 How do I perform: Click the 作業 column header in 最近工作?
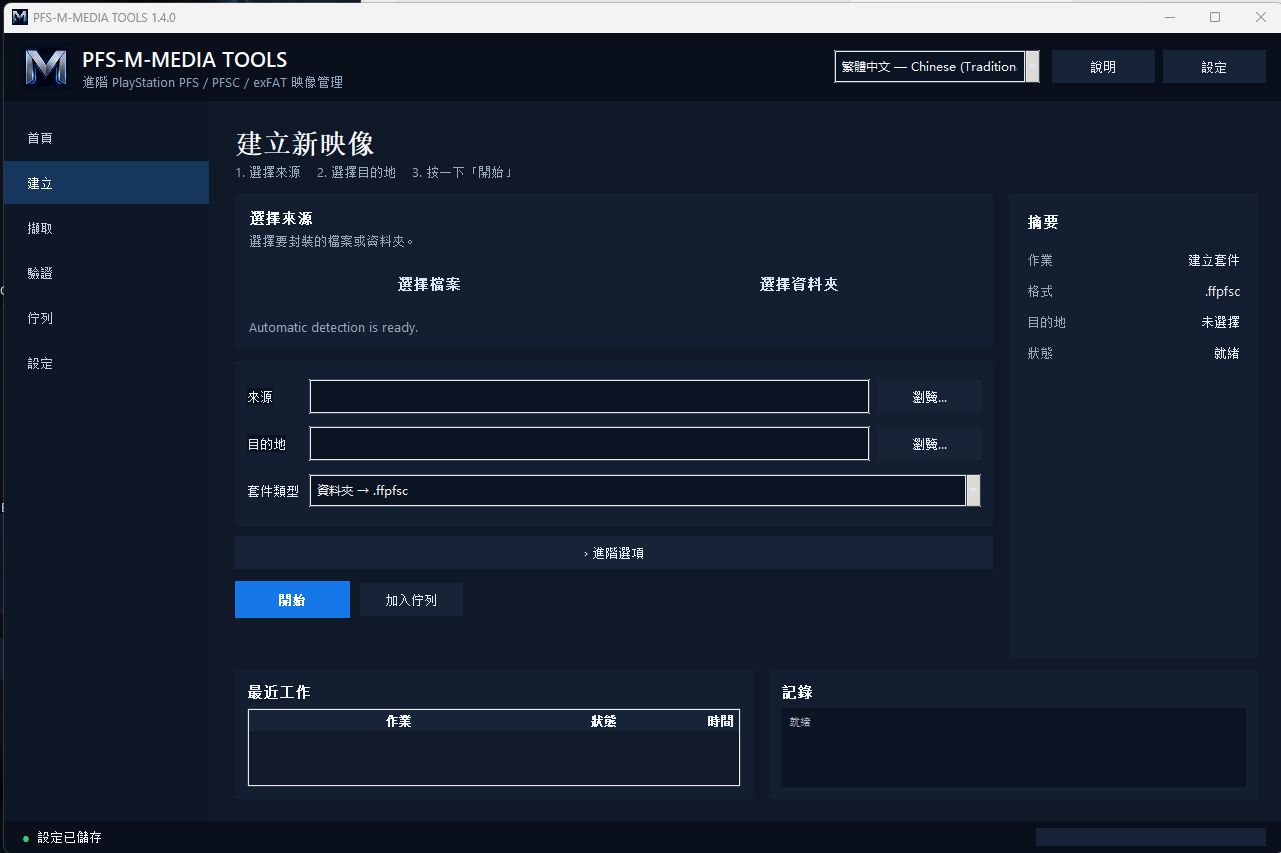pyautogui.click(x=399, y=721)
